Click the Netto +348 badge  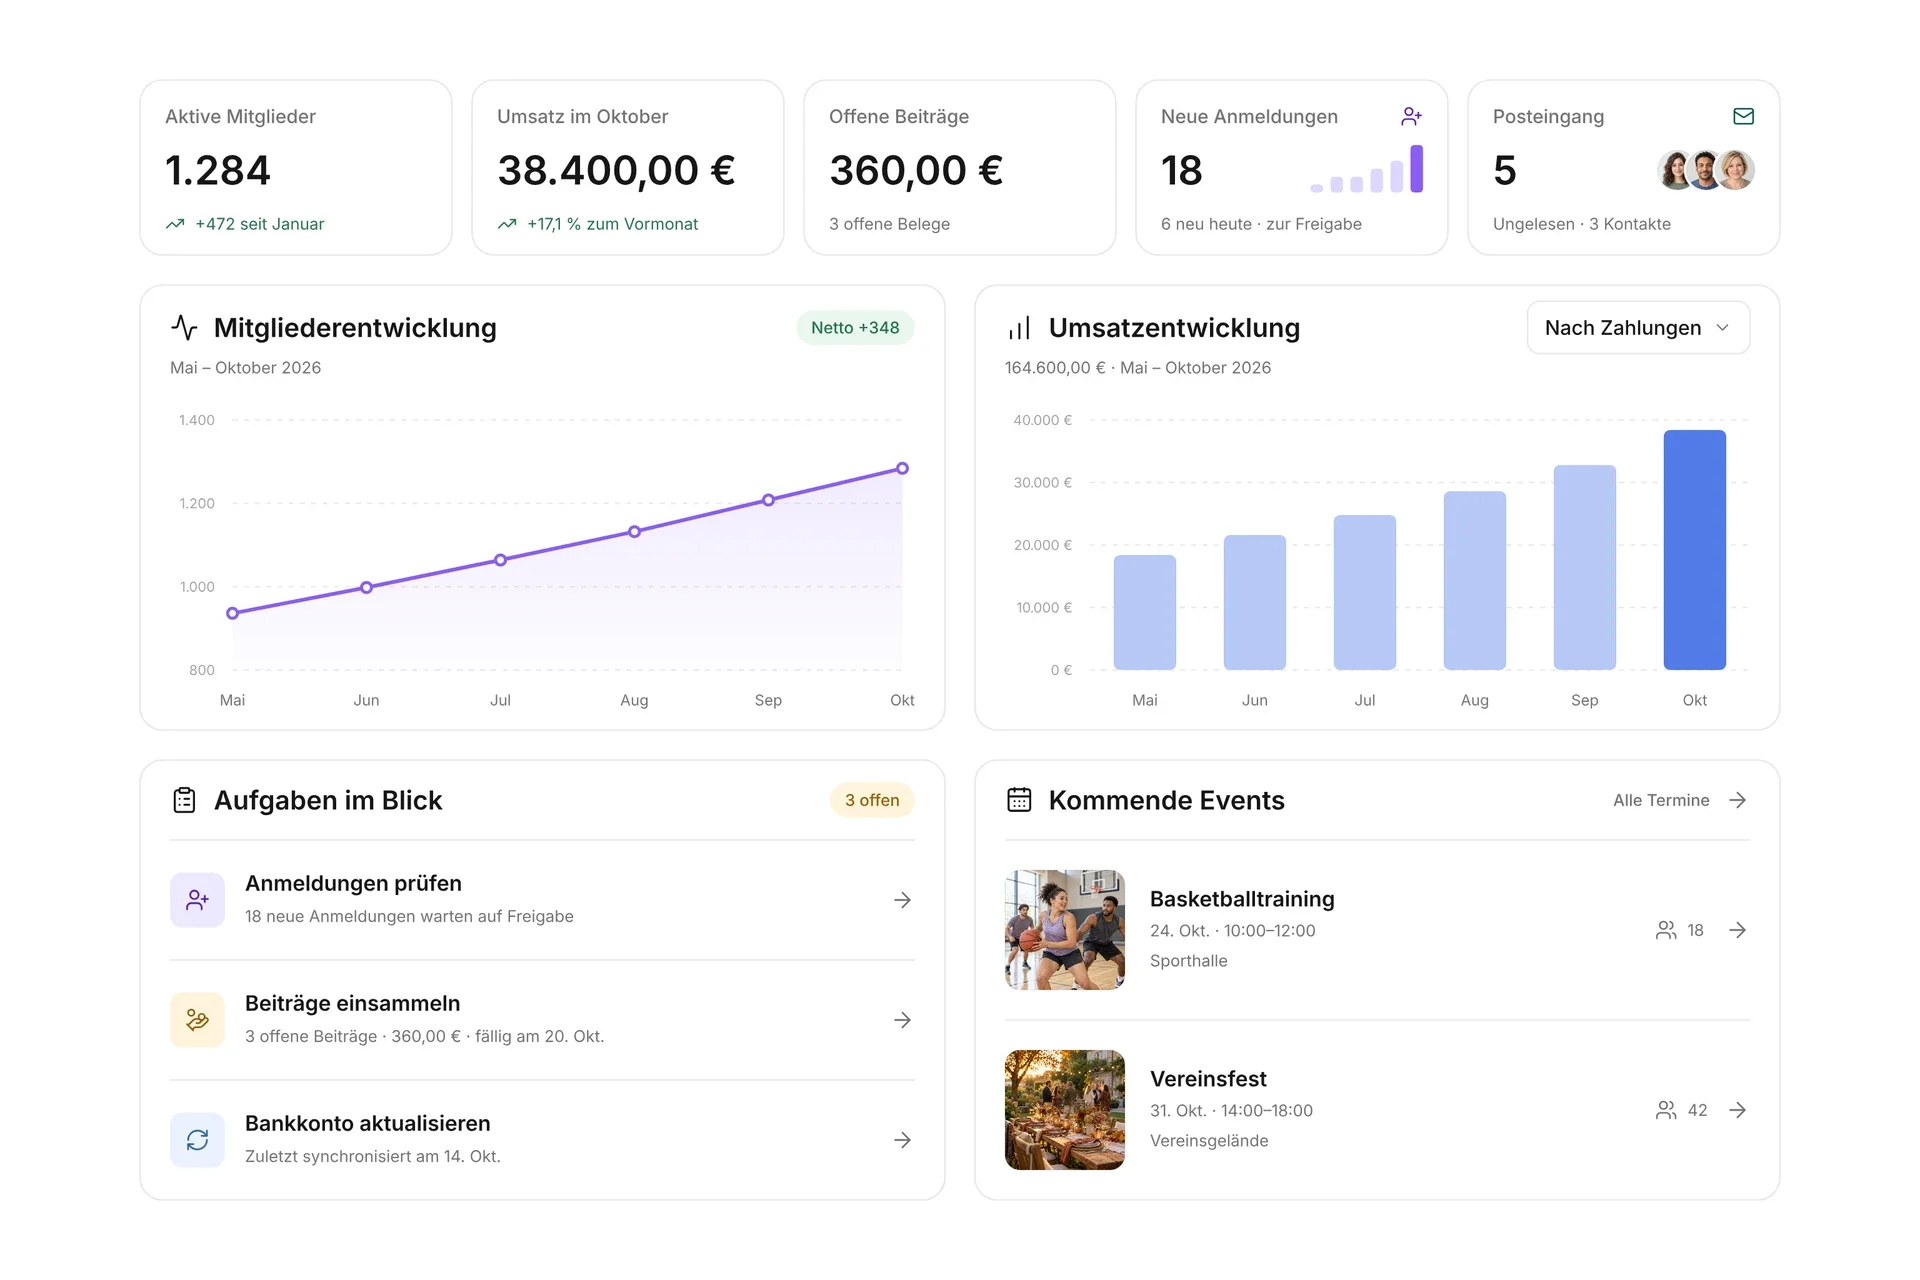855,328
